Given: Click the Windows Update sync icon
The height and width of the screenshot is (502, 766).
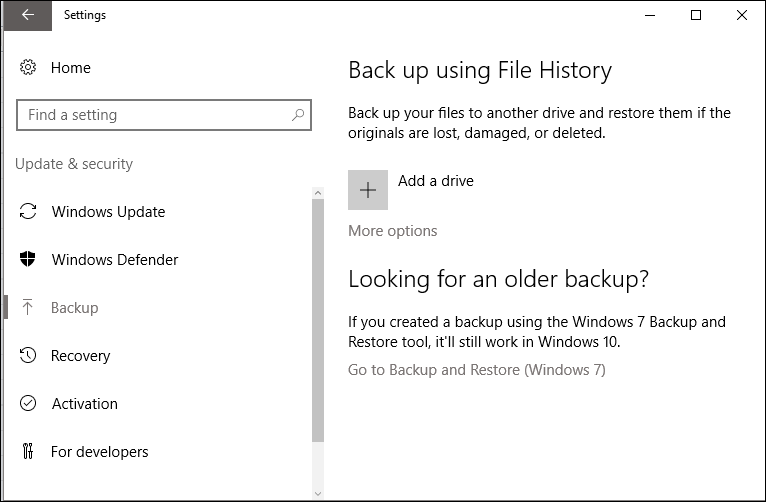Looking at the screenshot, I should tap(28, 211).
